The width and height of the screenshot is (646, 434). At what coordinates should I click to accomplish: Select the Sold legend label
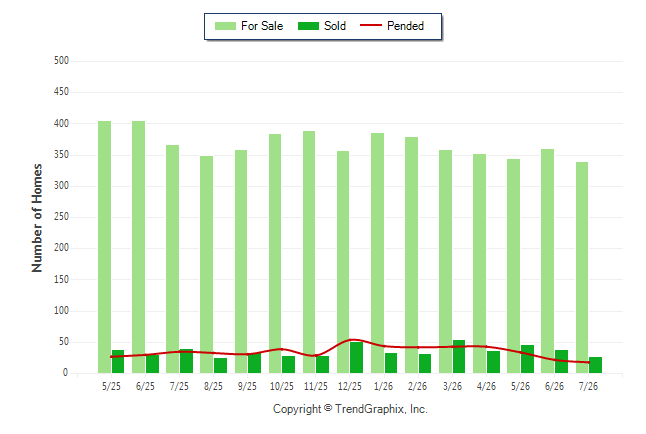coord(335,26)
